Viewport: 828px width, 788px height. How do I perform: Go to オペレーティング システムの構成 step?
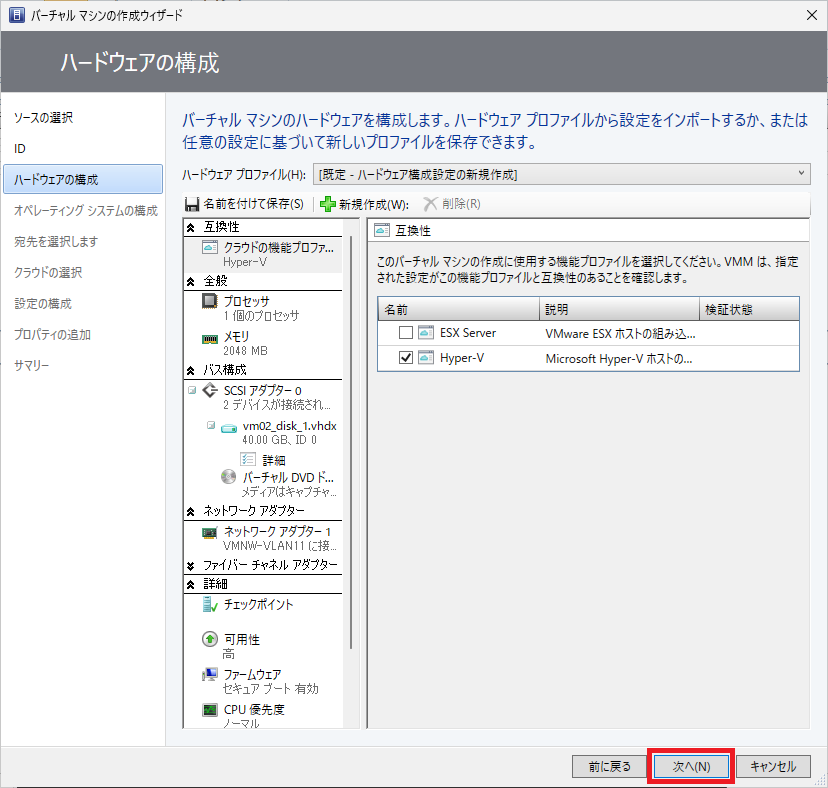tap(86, 211)
